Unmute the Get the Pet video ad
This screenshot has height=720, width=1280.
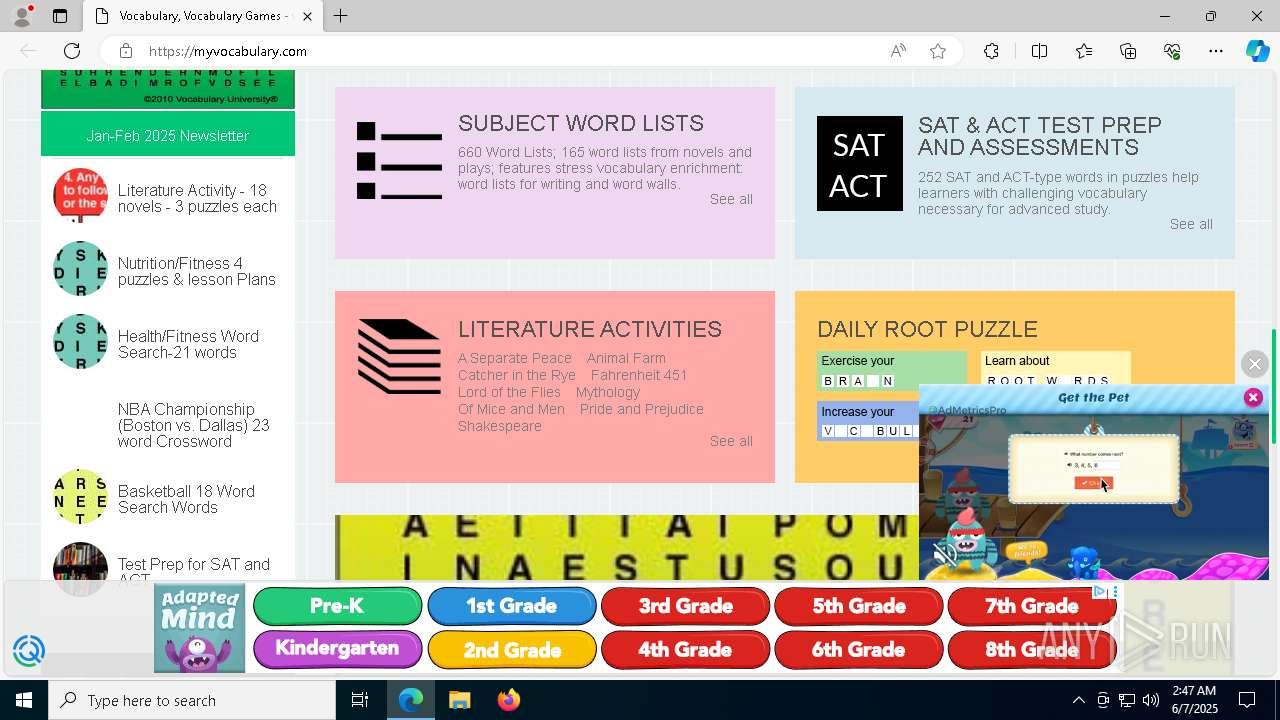click(944, 553)
